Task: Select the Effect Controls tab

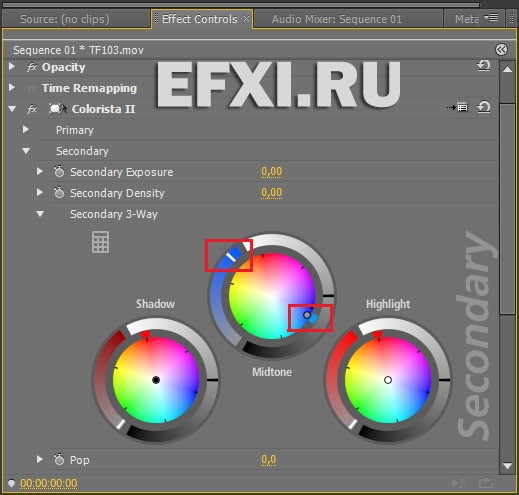Action: [x=199, y=19]
